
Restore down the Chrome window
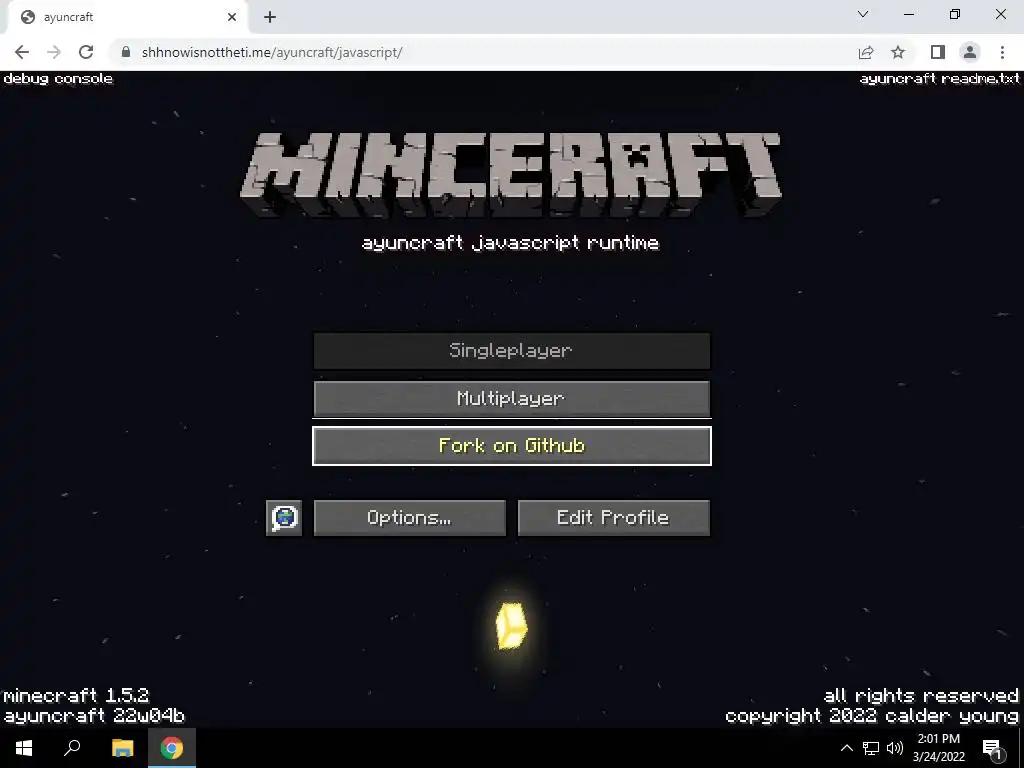pos(955,14)
